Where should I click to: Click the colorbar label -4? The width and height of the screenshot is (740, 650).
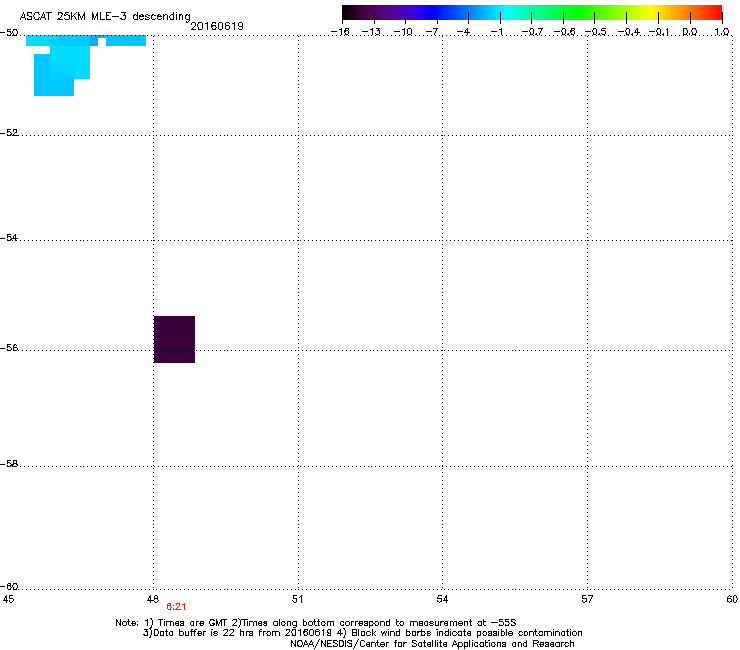tap(463, 32)
